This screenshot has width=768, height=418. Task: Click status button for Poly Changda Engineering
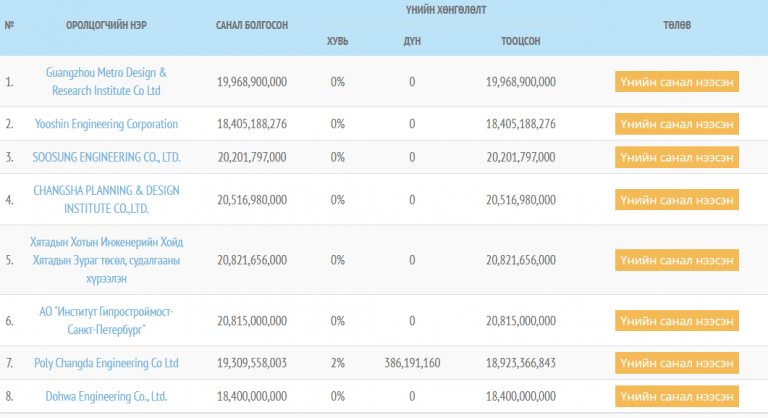click(677, 362)
